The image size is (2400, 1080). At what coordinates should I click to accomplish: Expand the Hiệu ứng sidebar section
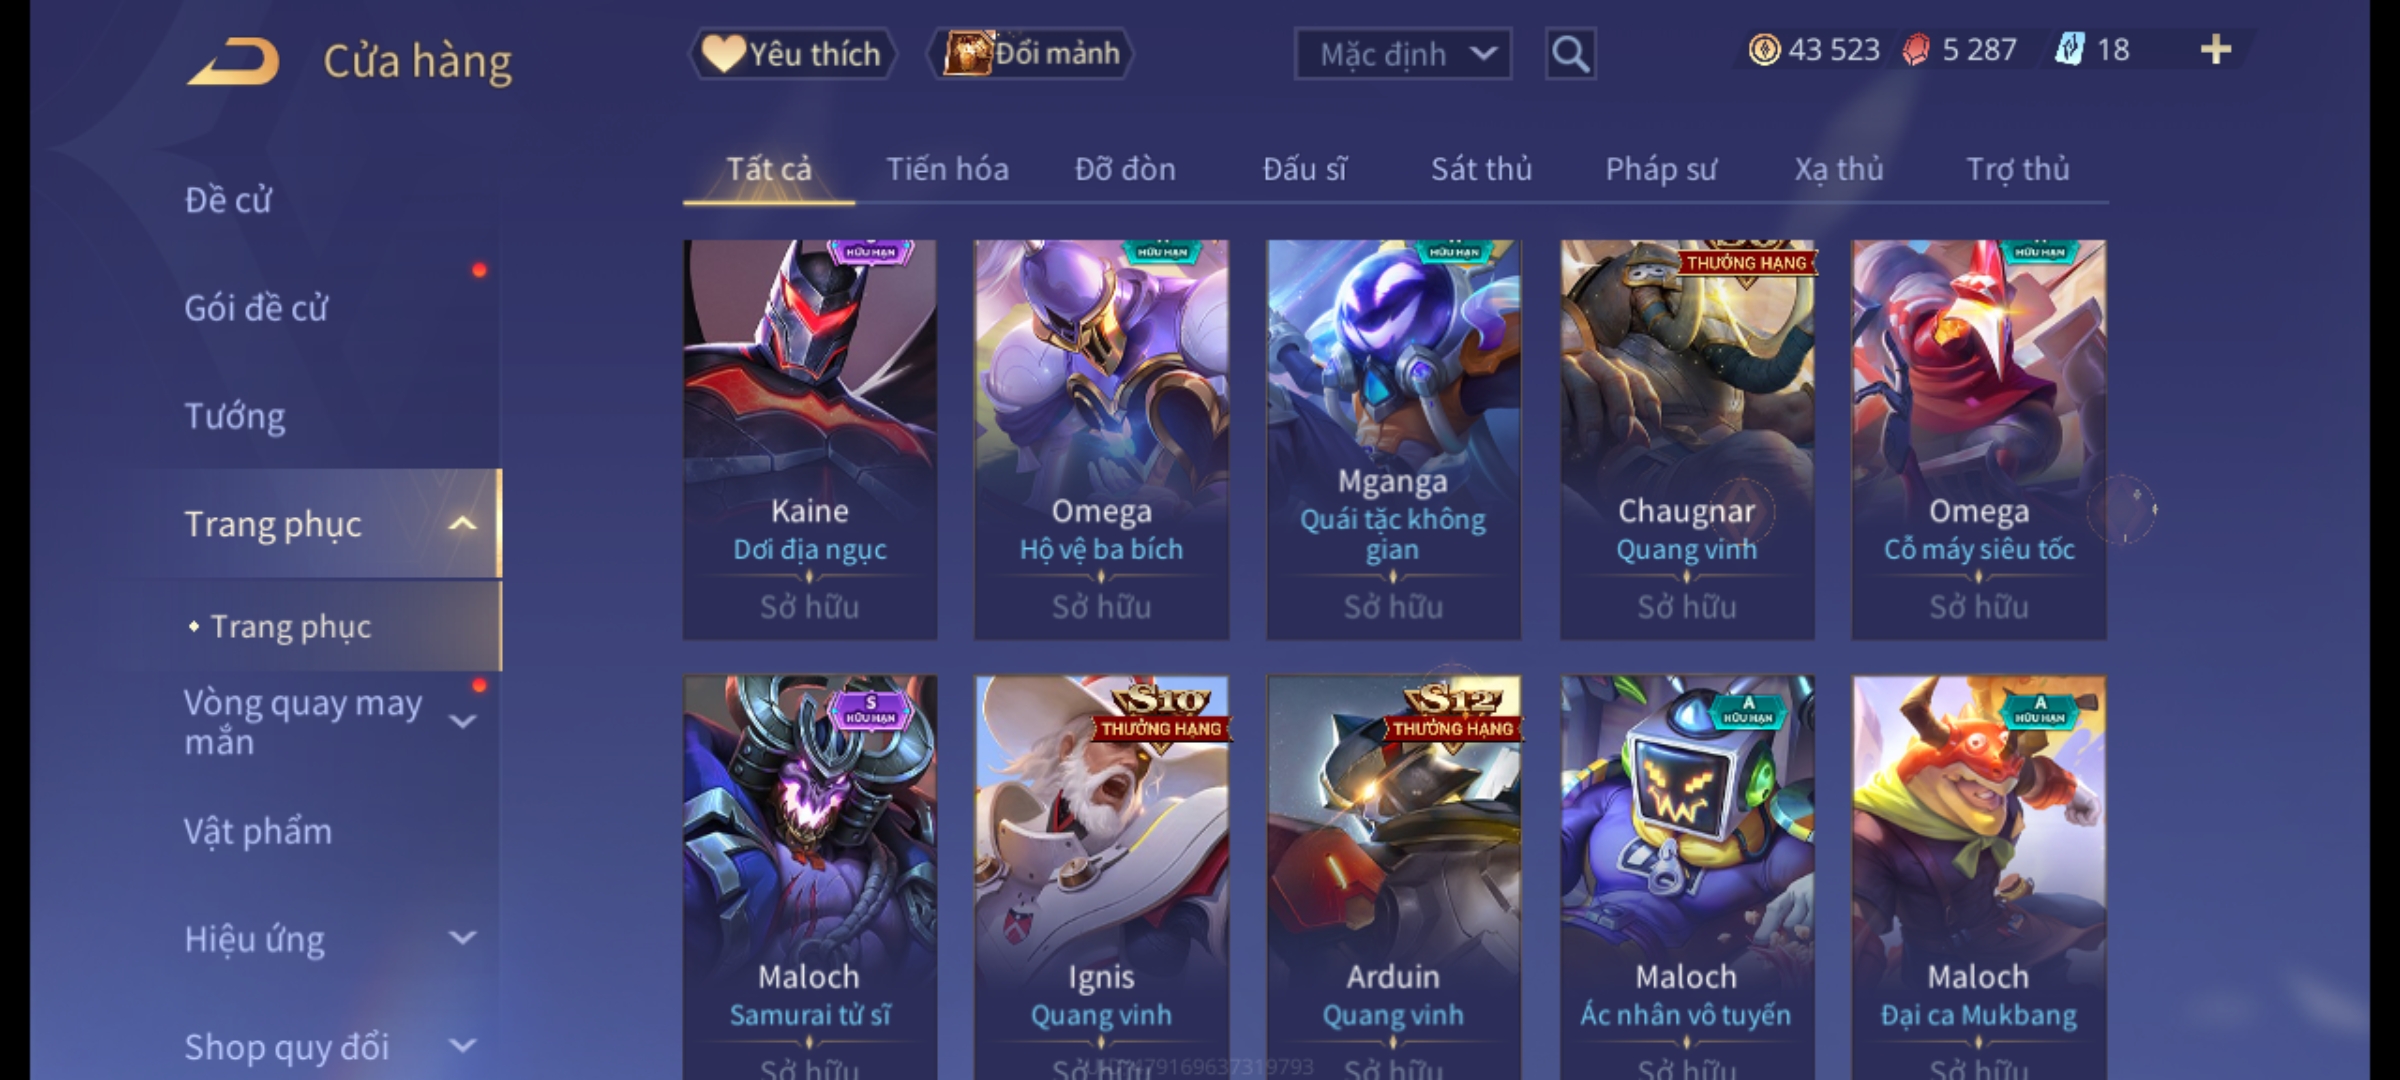pos(462,938)
